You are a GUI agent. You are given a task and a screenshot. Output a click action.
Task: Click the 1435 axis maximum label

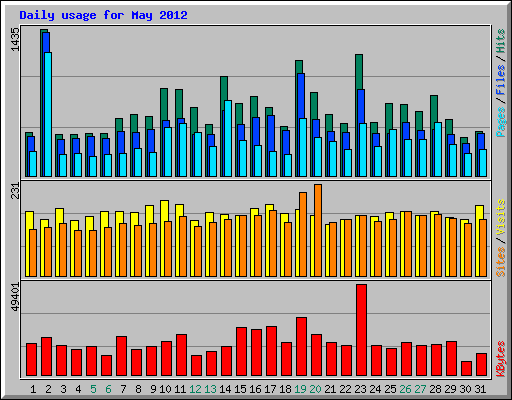(15, 39)
